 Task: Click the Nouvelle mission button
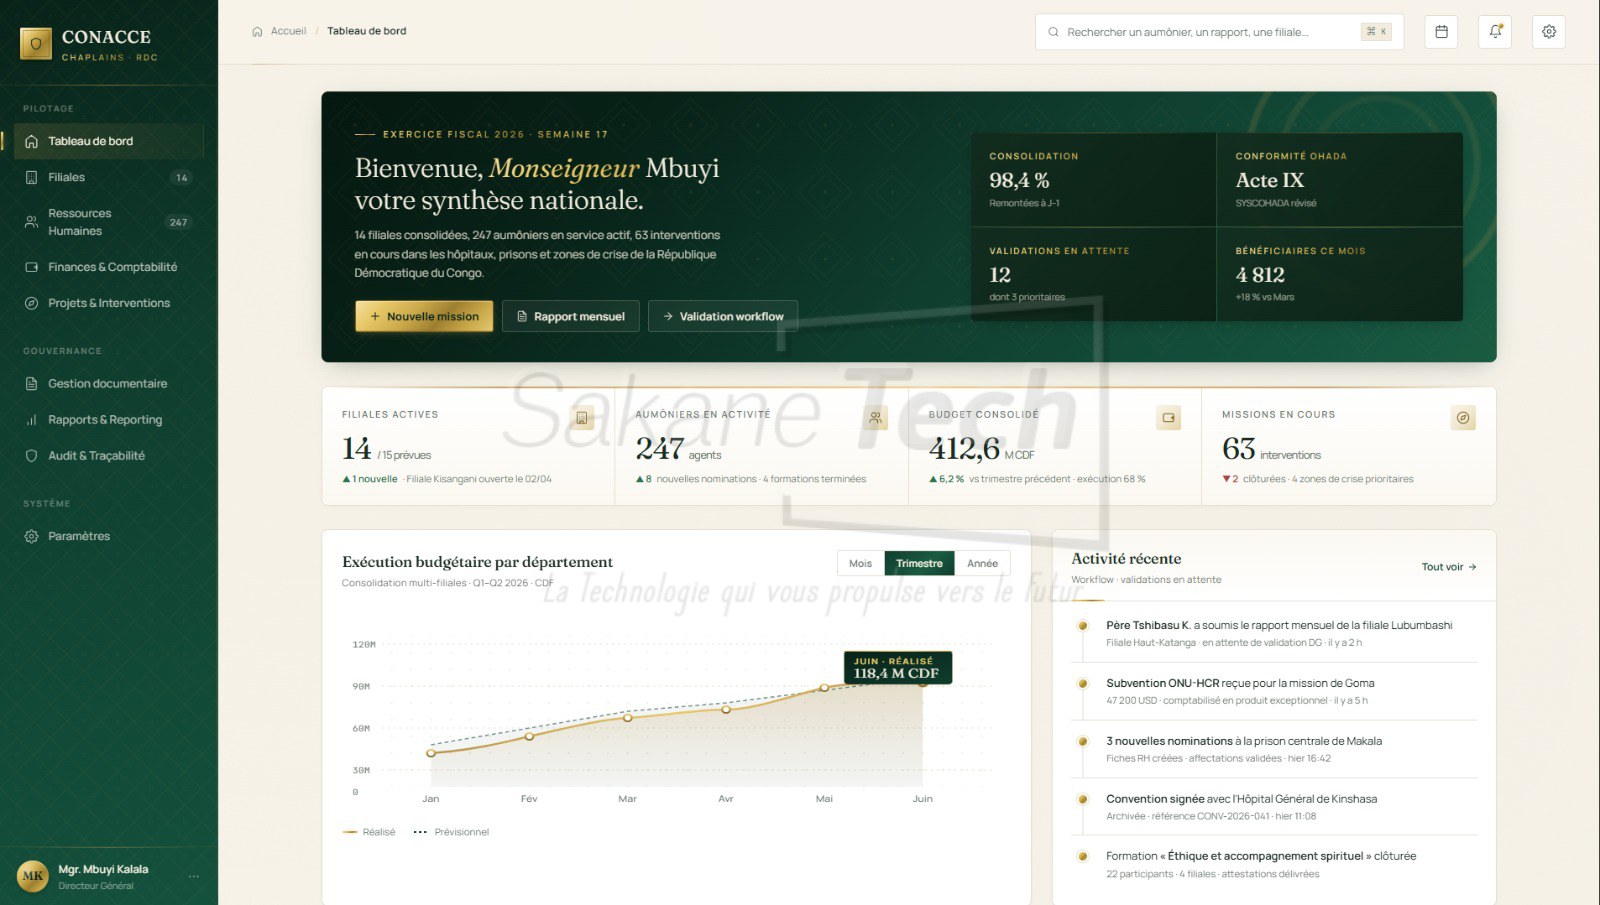point(424,316)
